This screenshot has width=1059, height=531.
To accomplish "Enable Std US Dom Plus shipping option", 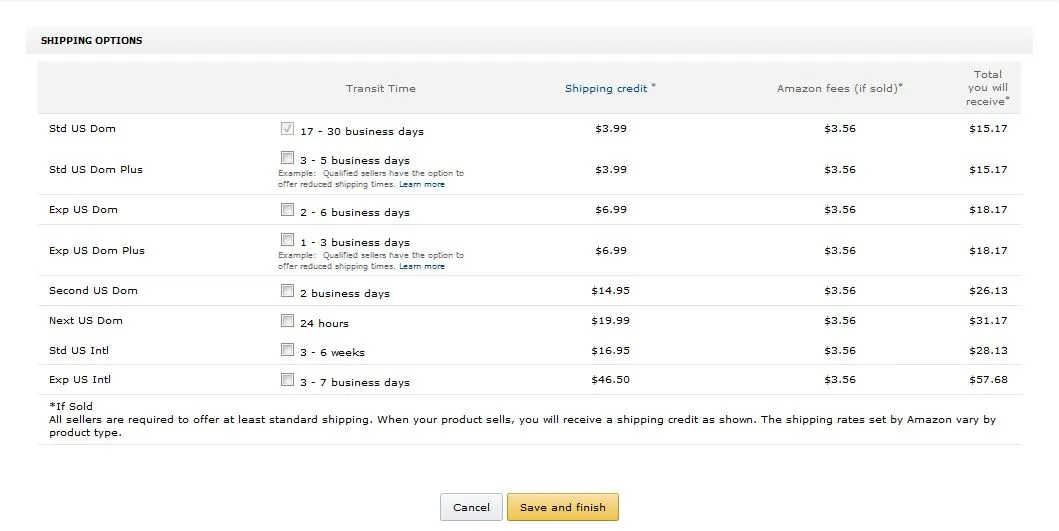I will (x=287, y=158).
